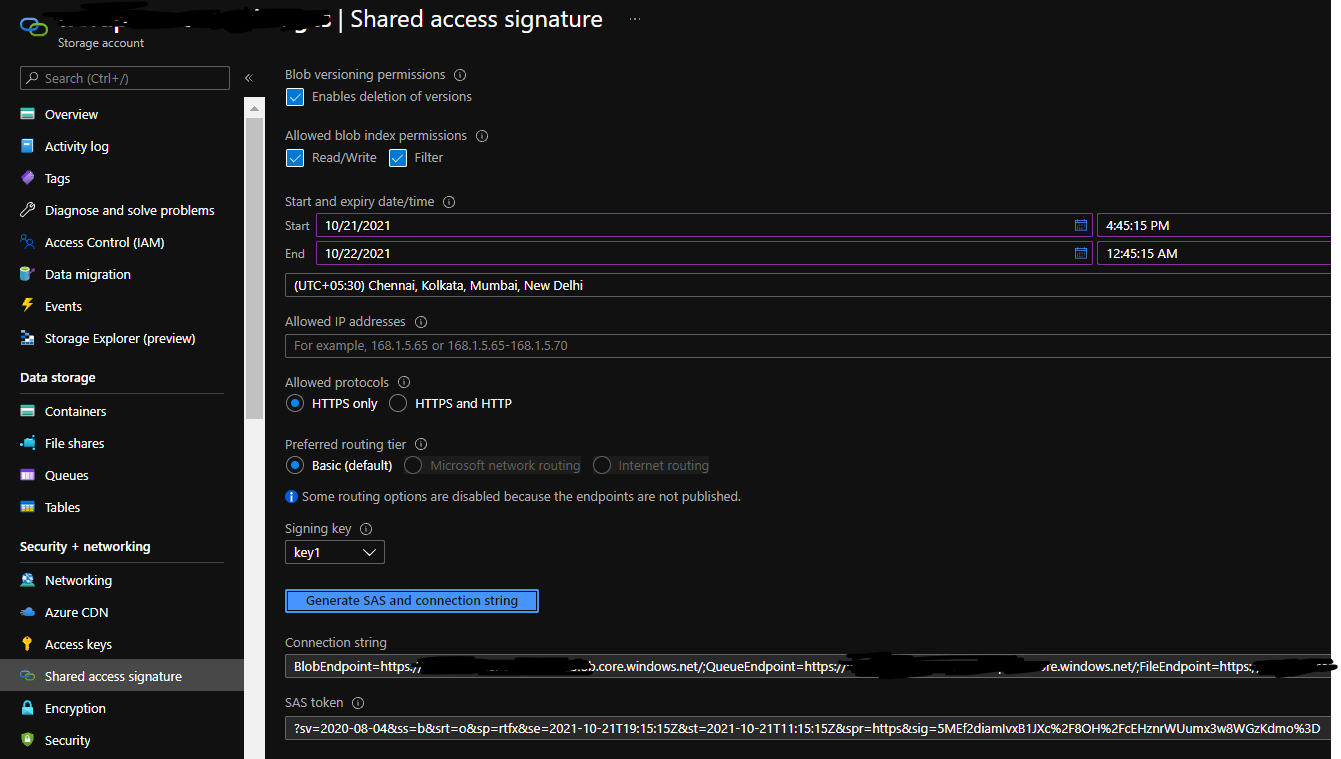Click info icon next to Allowed blob index permissions
This screenshot has width=1341, height=759.
[x=482, y=136]
